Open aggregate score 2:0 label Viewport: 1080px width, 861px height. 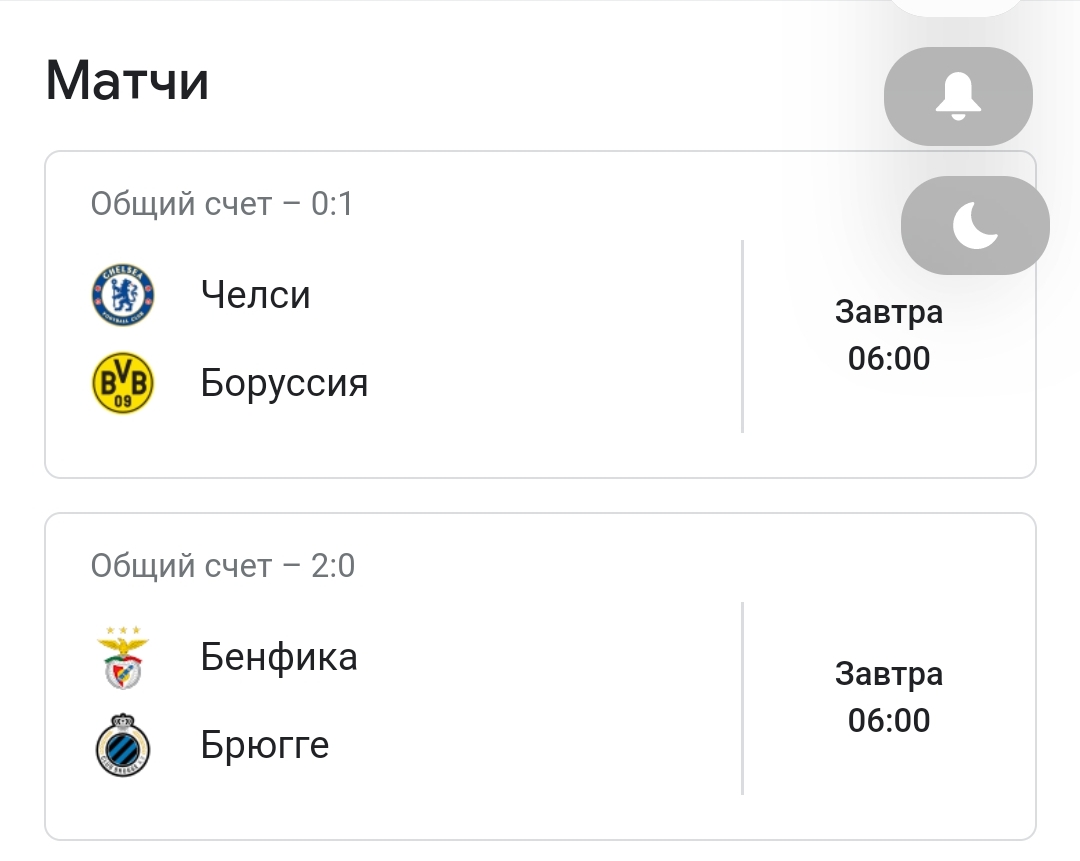click(223, 566)
